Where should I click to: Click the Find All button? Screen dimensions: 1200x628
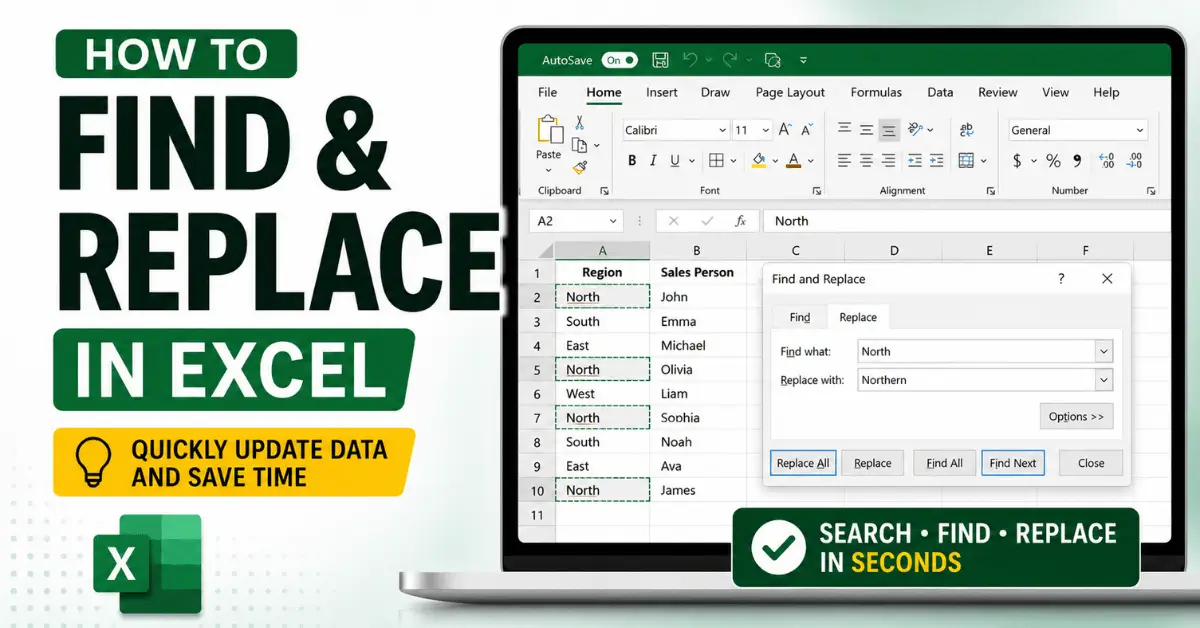[945, 463]
